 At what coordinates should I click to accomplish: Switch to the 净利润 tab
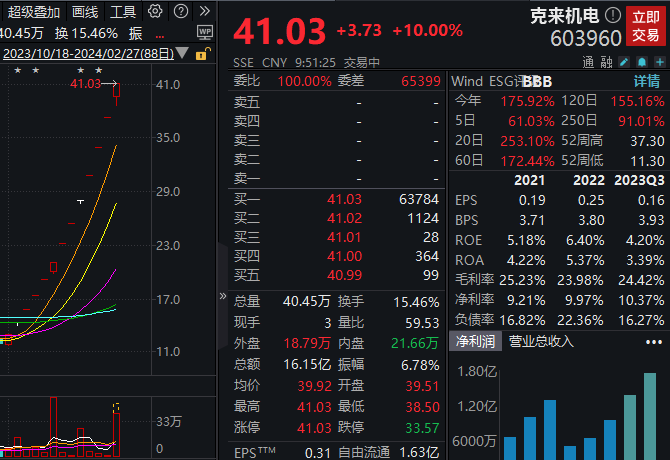(475, 341)
